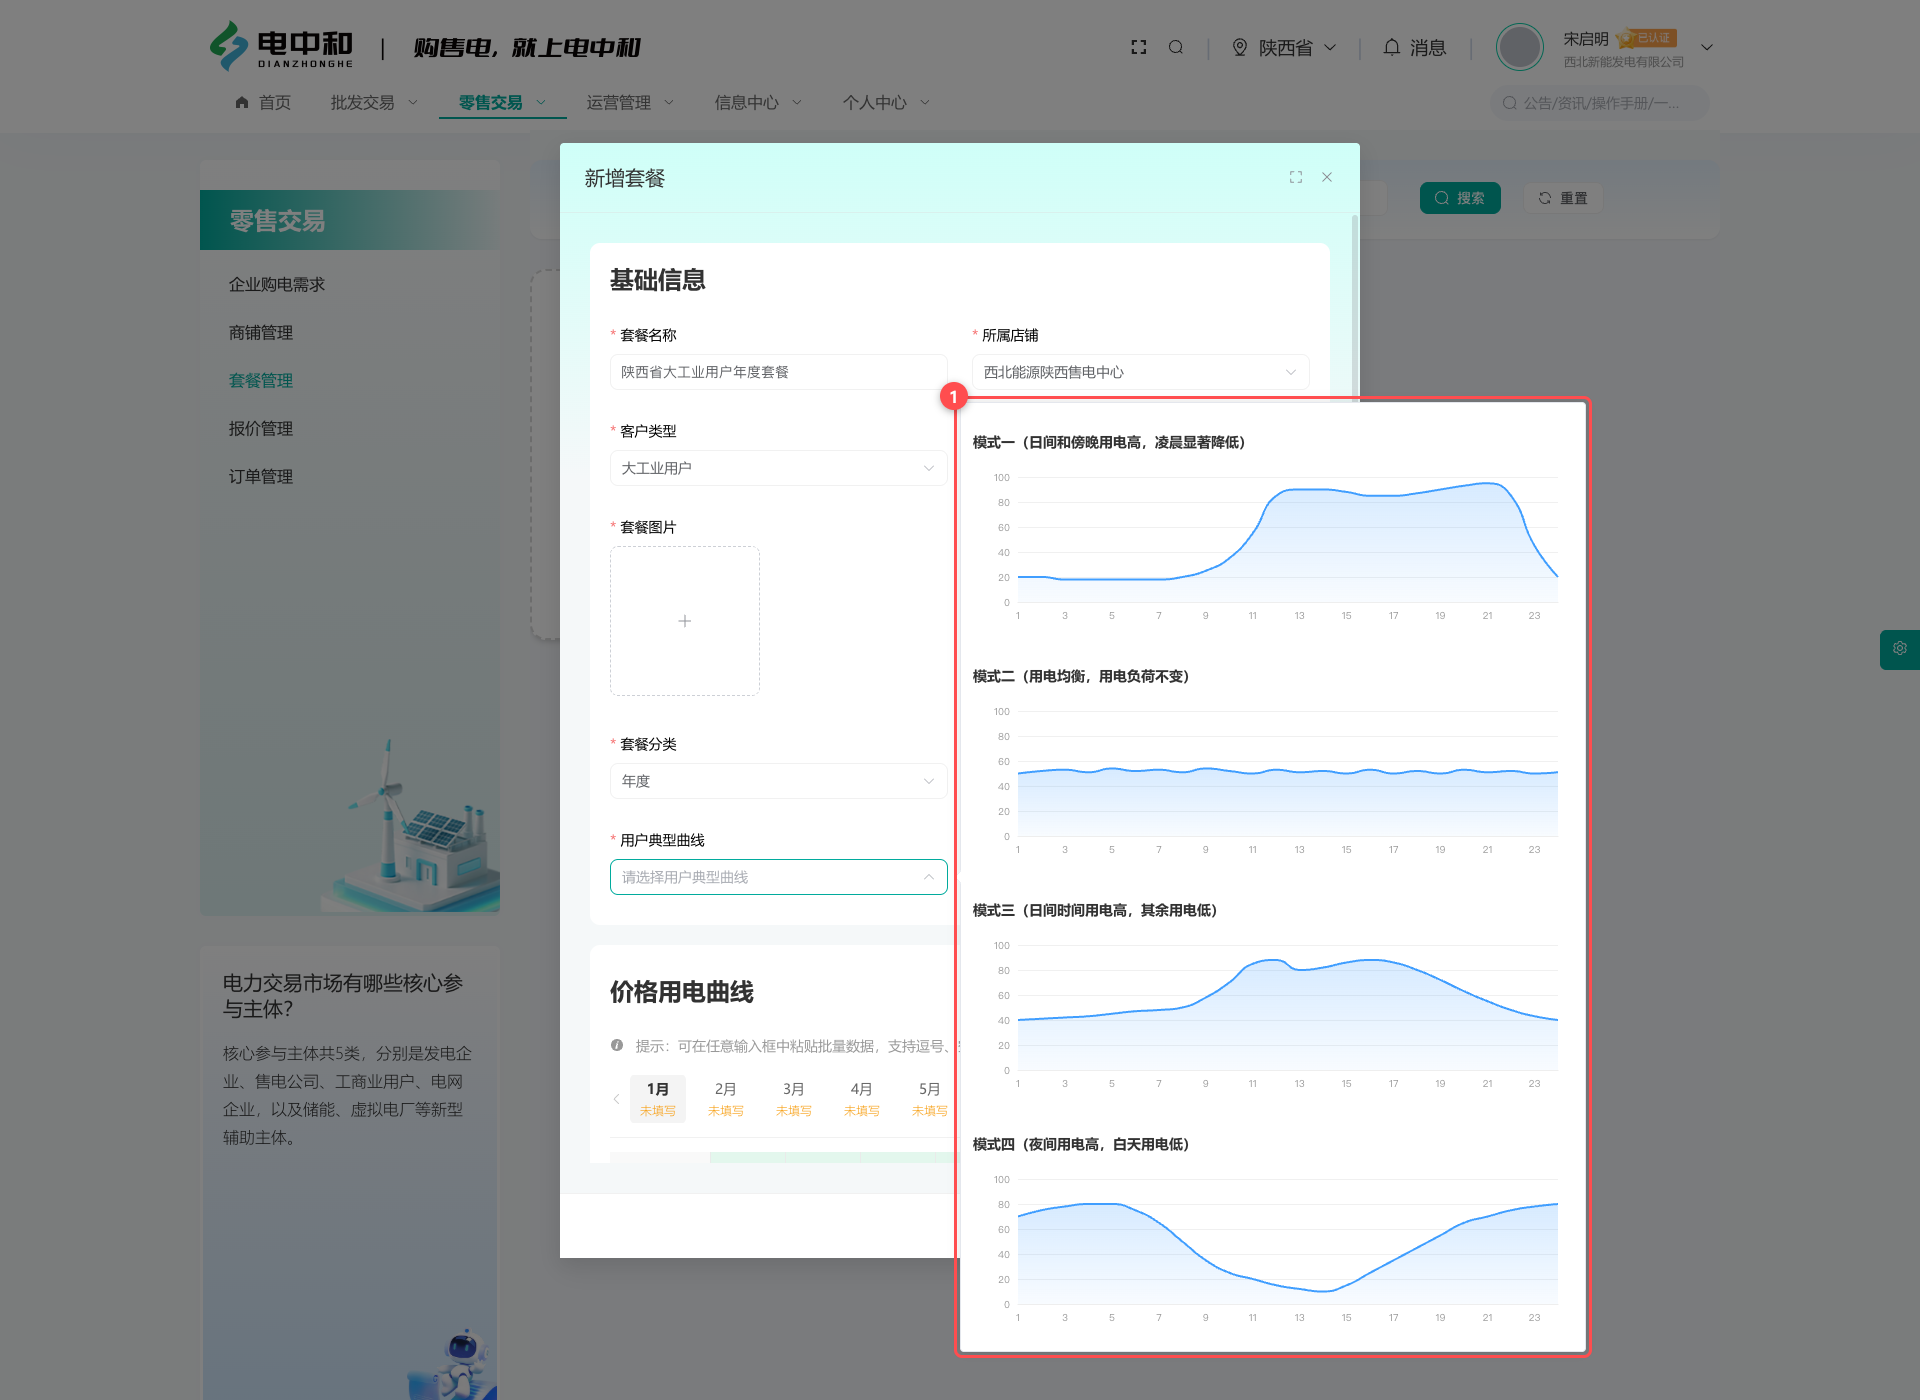
Task: Click the previous-month arrow beside 1月
Action: [616, 1099]
